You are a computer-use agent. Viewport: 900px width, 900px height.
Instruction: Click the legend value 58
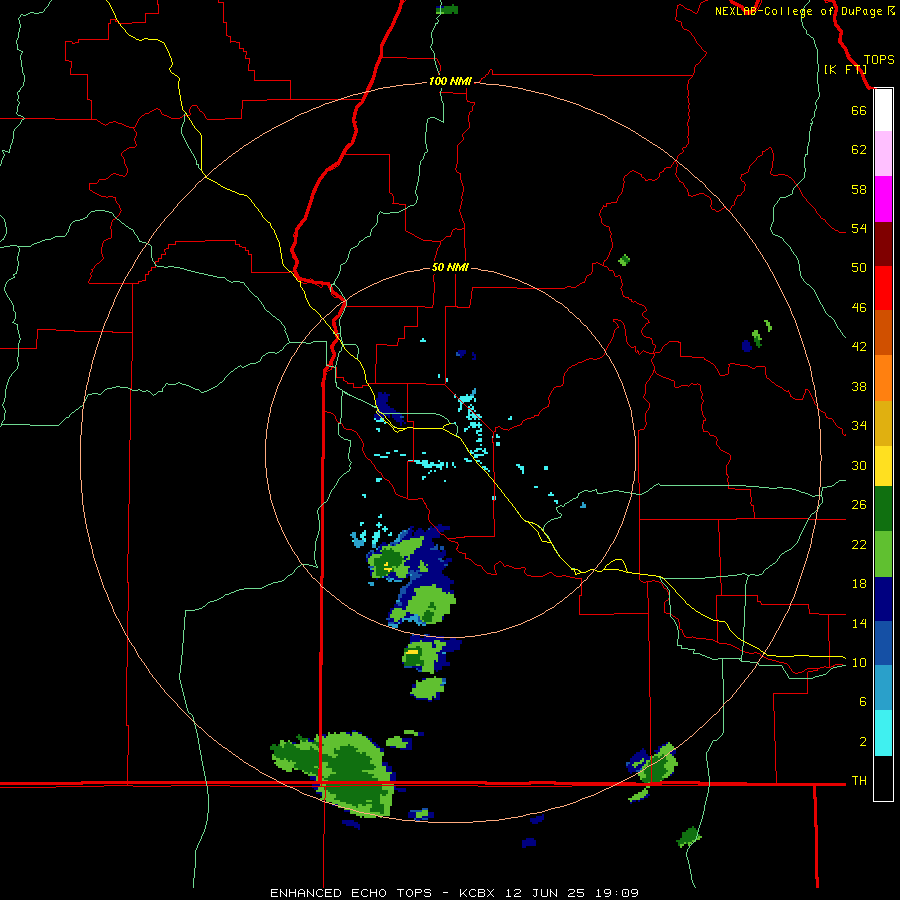859,189
